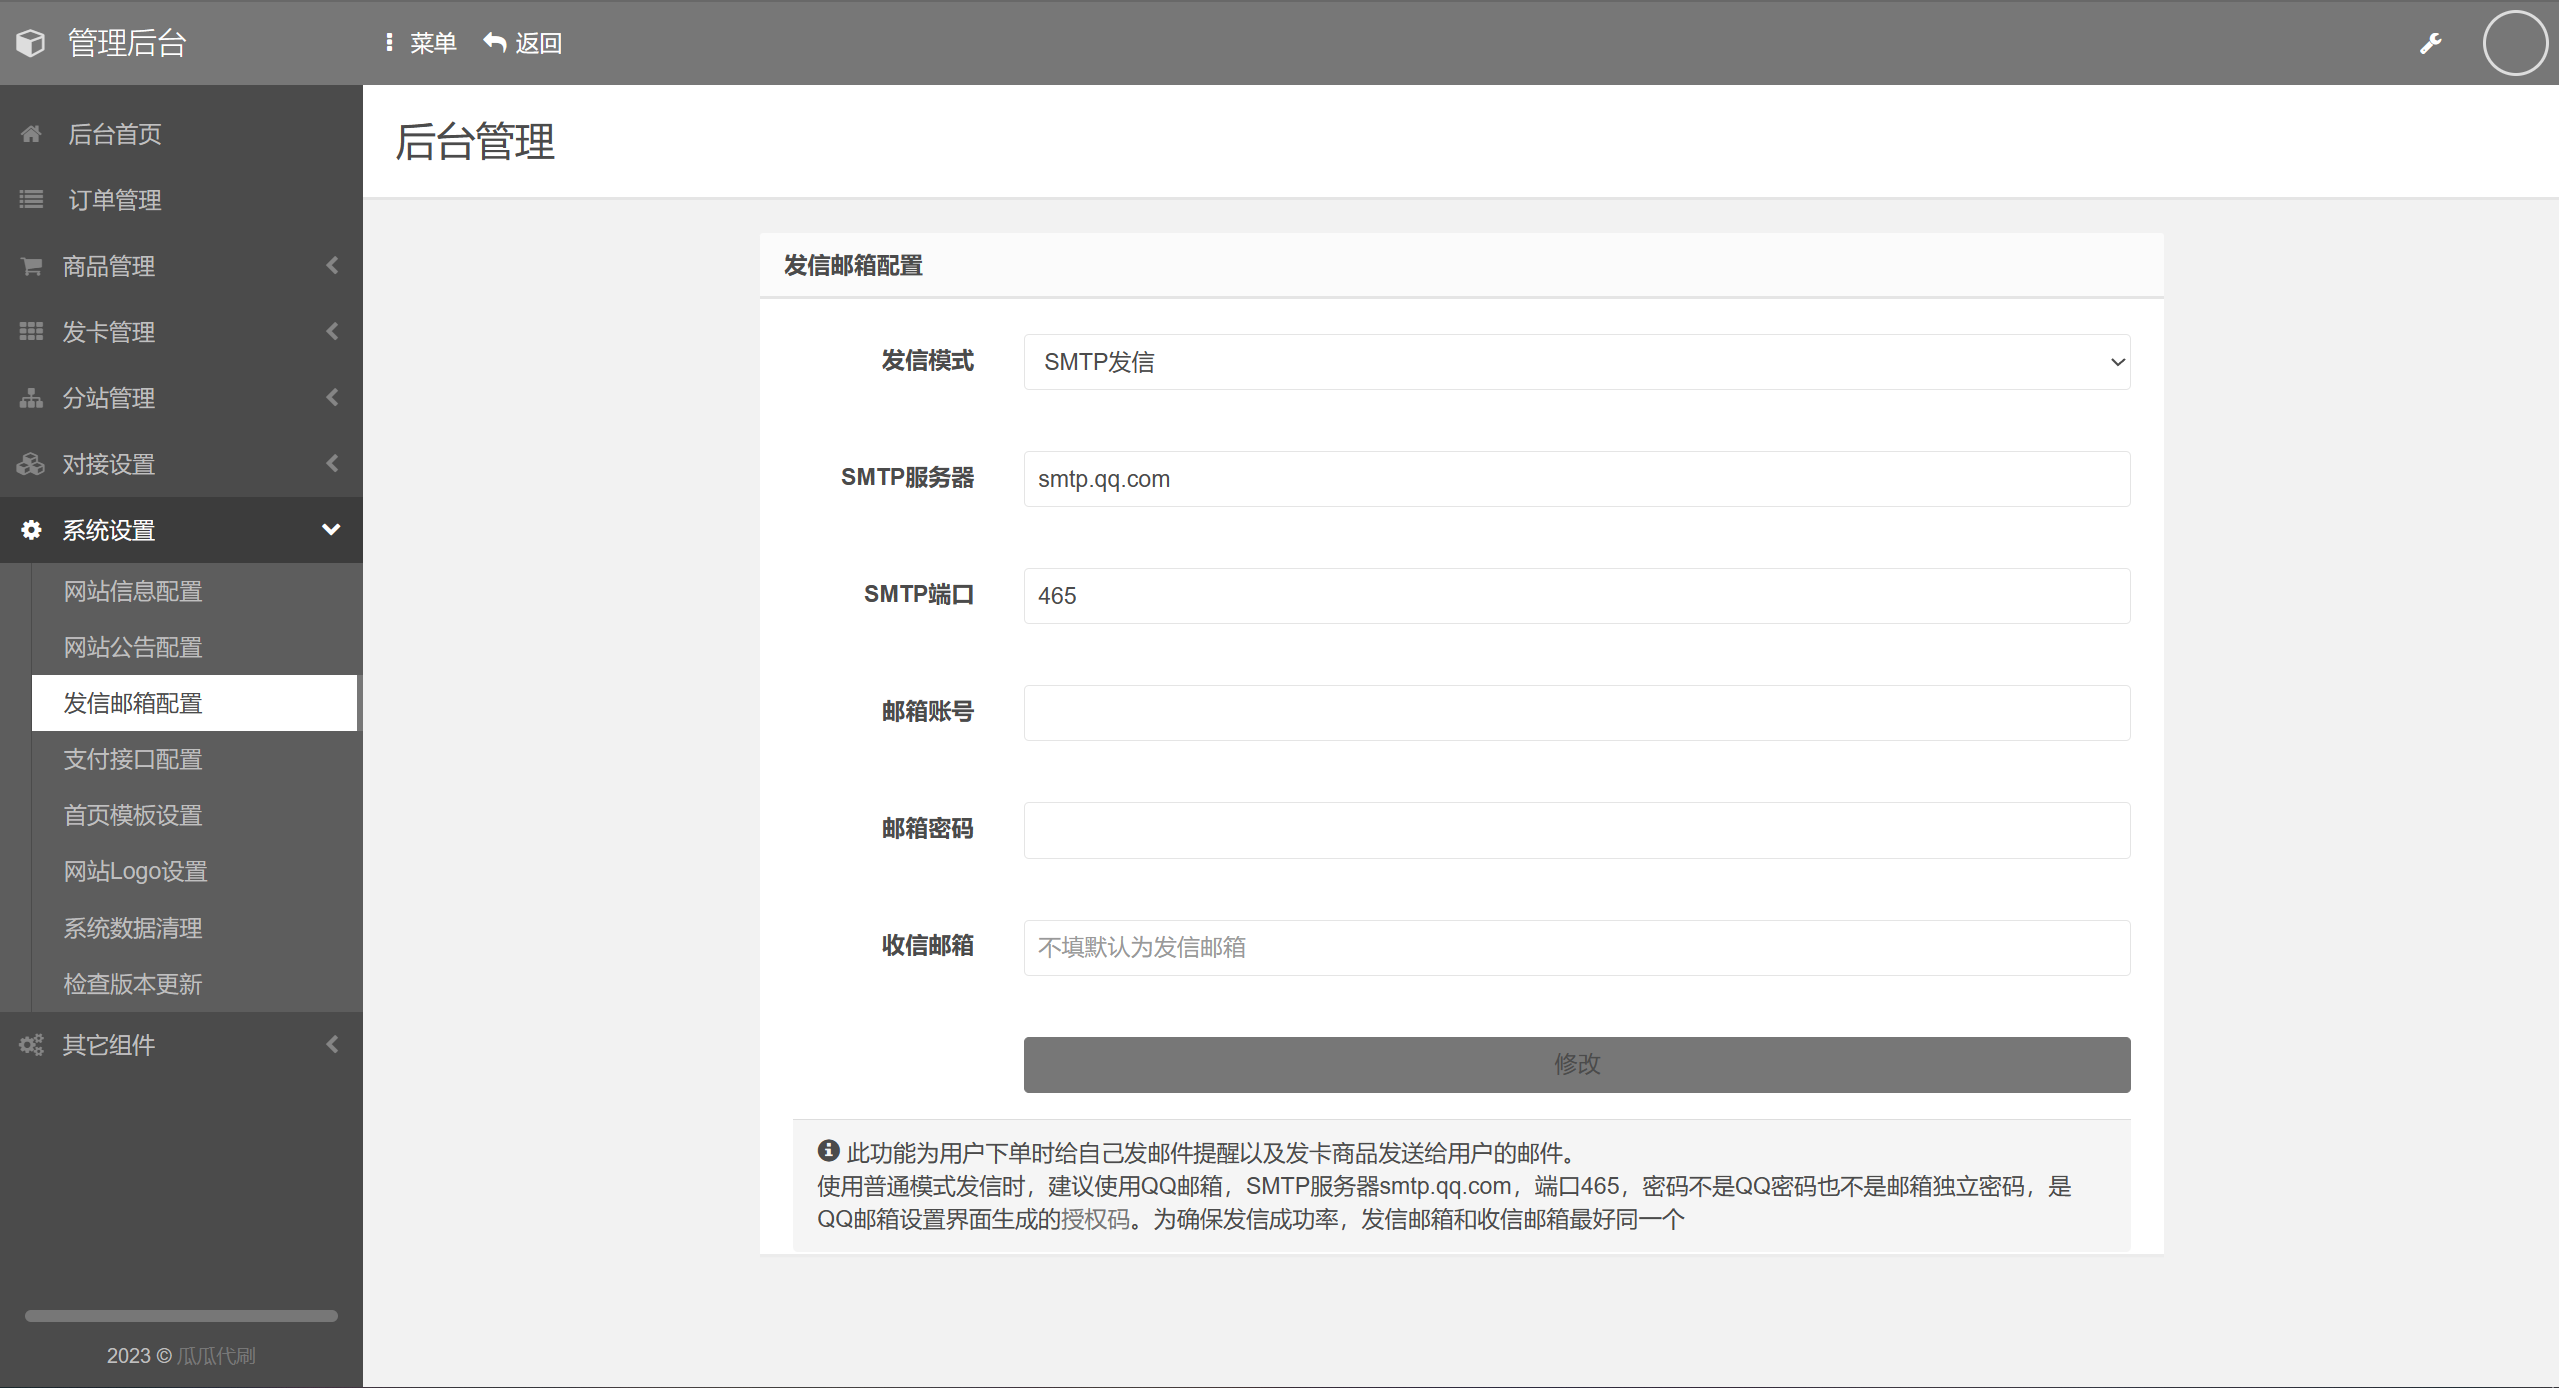Click the cube logo icon beside 管理后台
This screenshot has height=1388, width=2559.
31,43
